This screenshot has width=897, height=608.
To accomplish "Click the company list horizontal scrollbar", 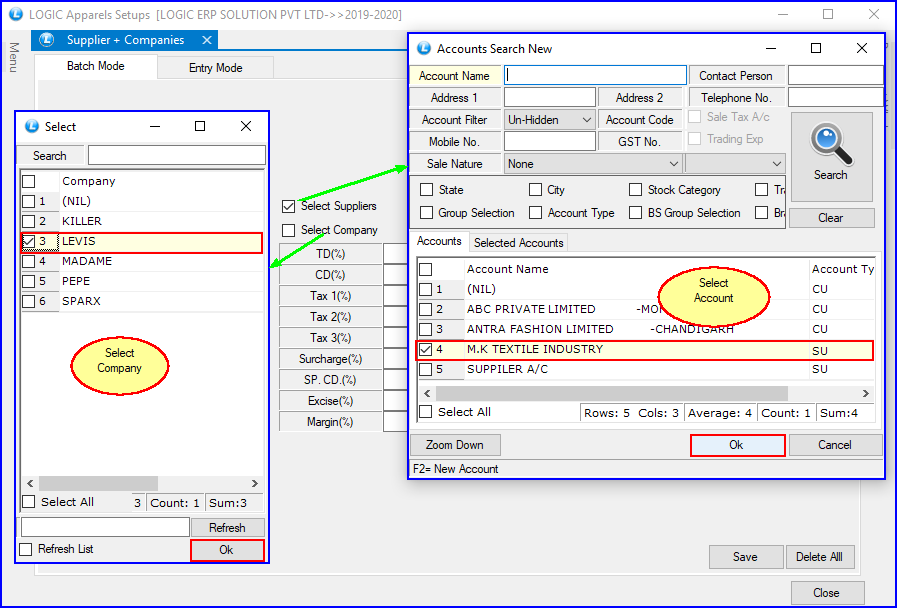I will (x=98, y=483).
